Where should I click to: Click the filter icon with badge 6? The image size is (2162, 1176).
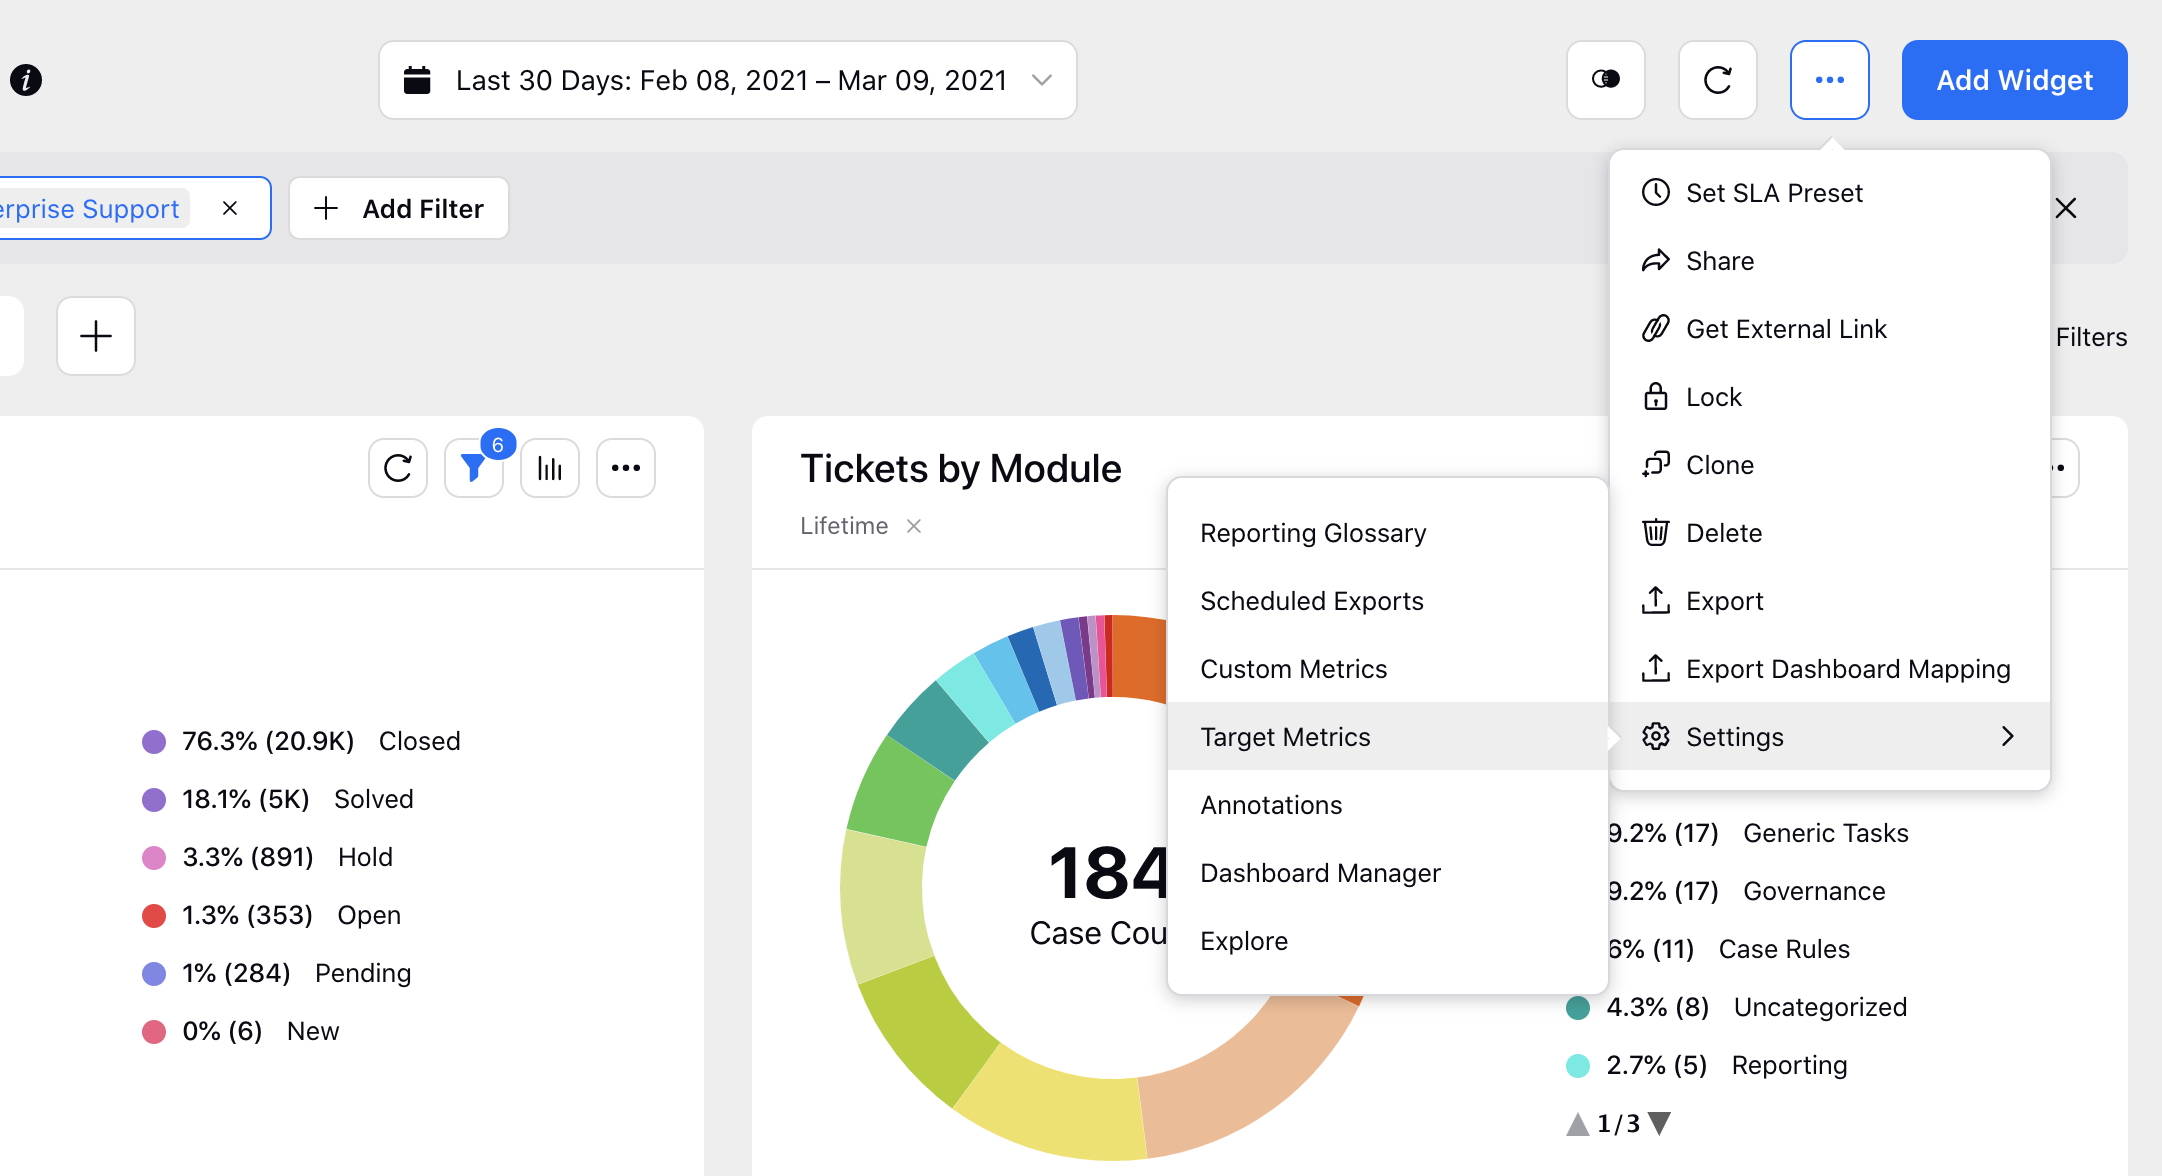(x=476, y=468)
